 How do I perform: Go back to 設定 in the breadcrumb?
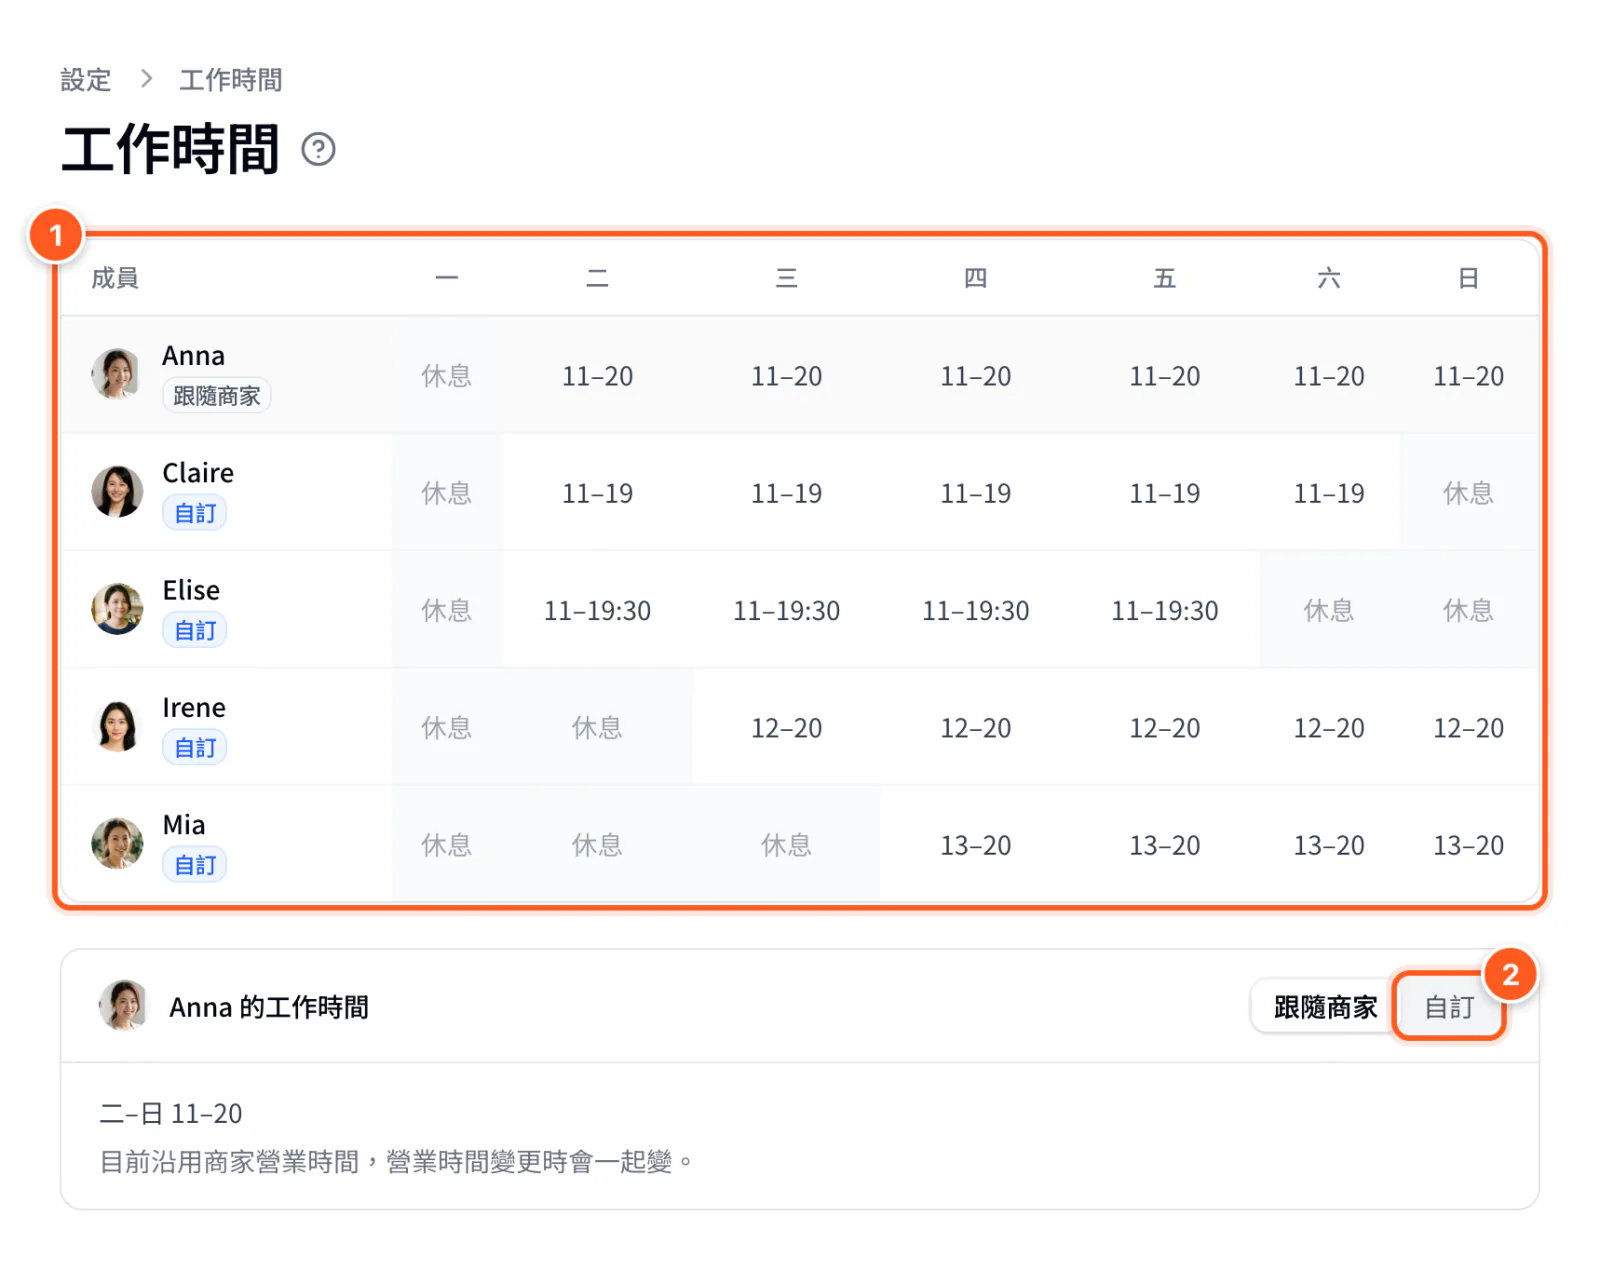86,80
